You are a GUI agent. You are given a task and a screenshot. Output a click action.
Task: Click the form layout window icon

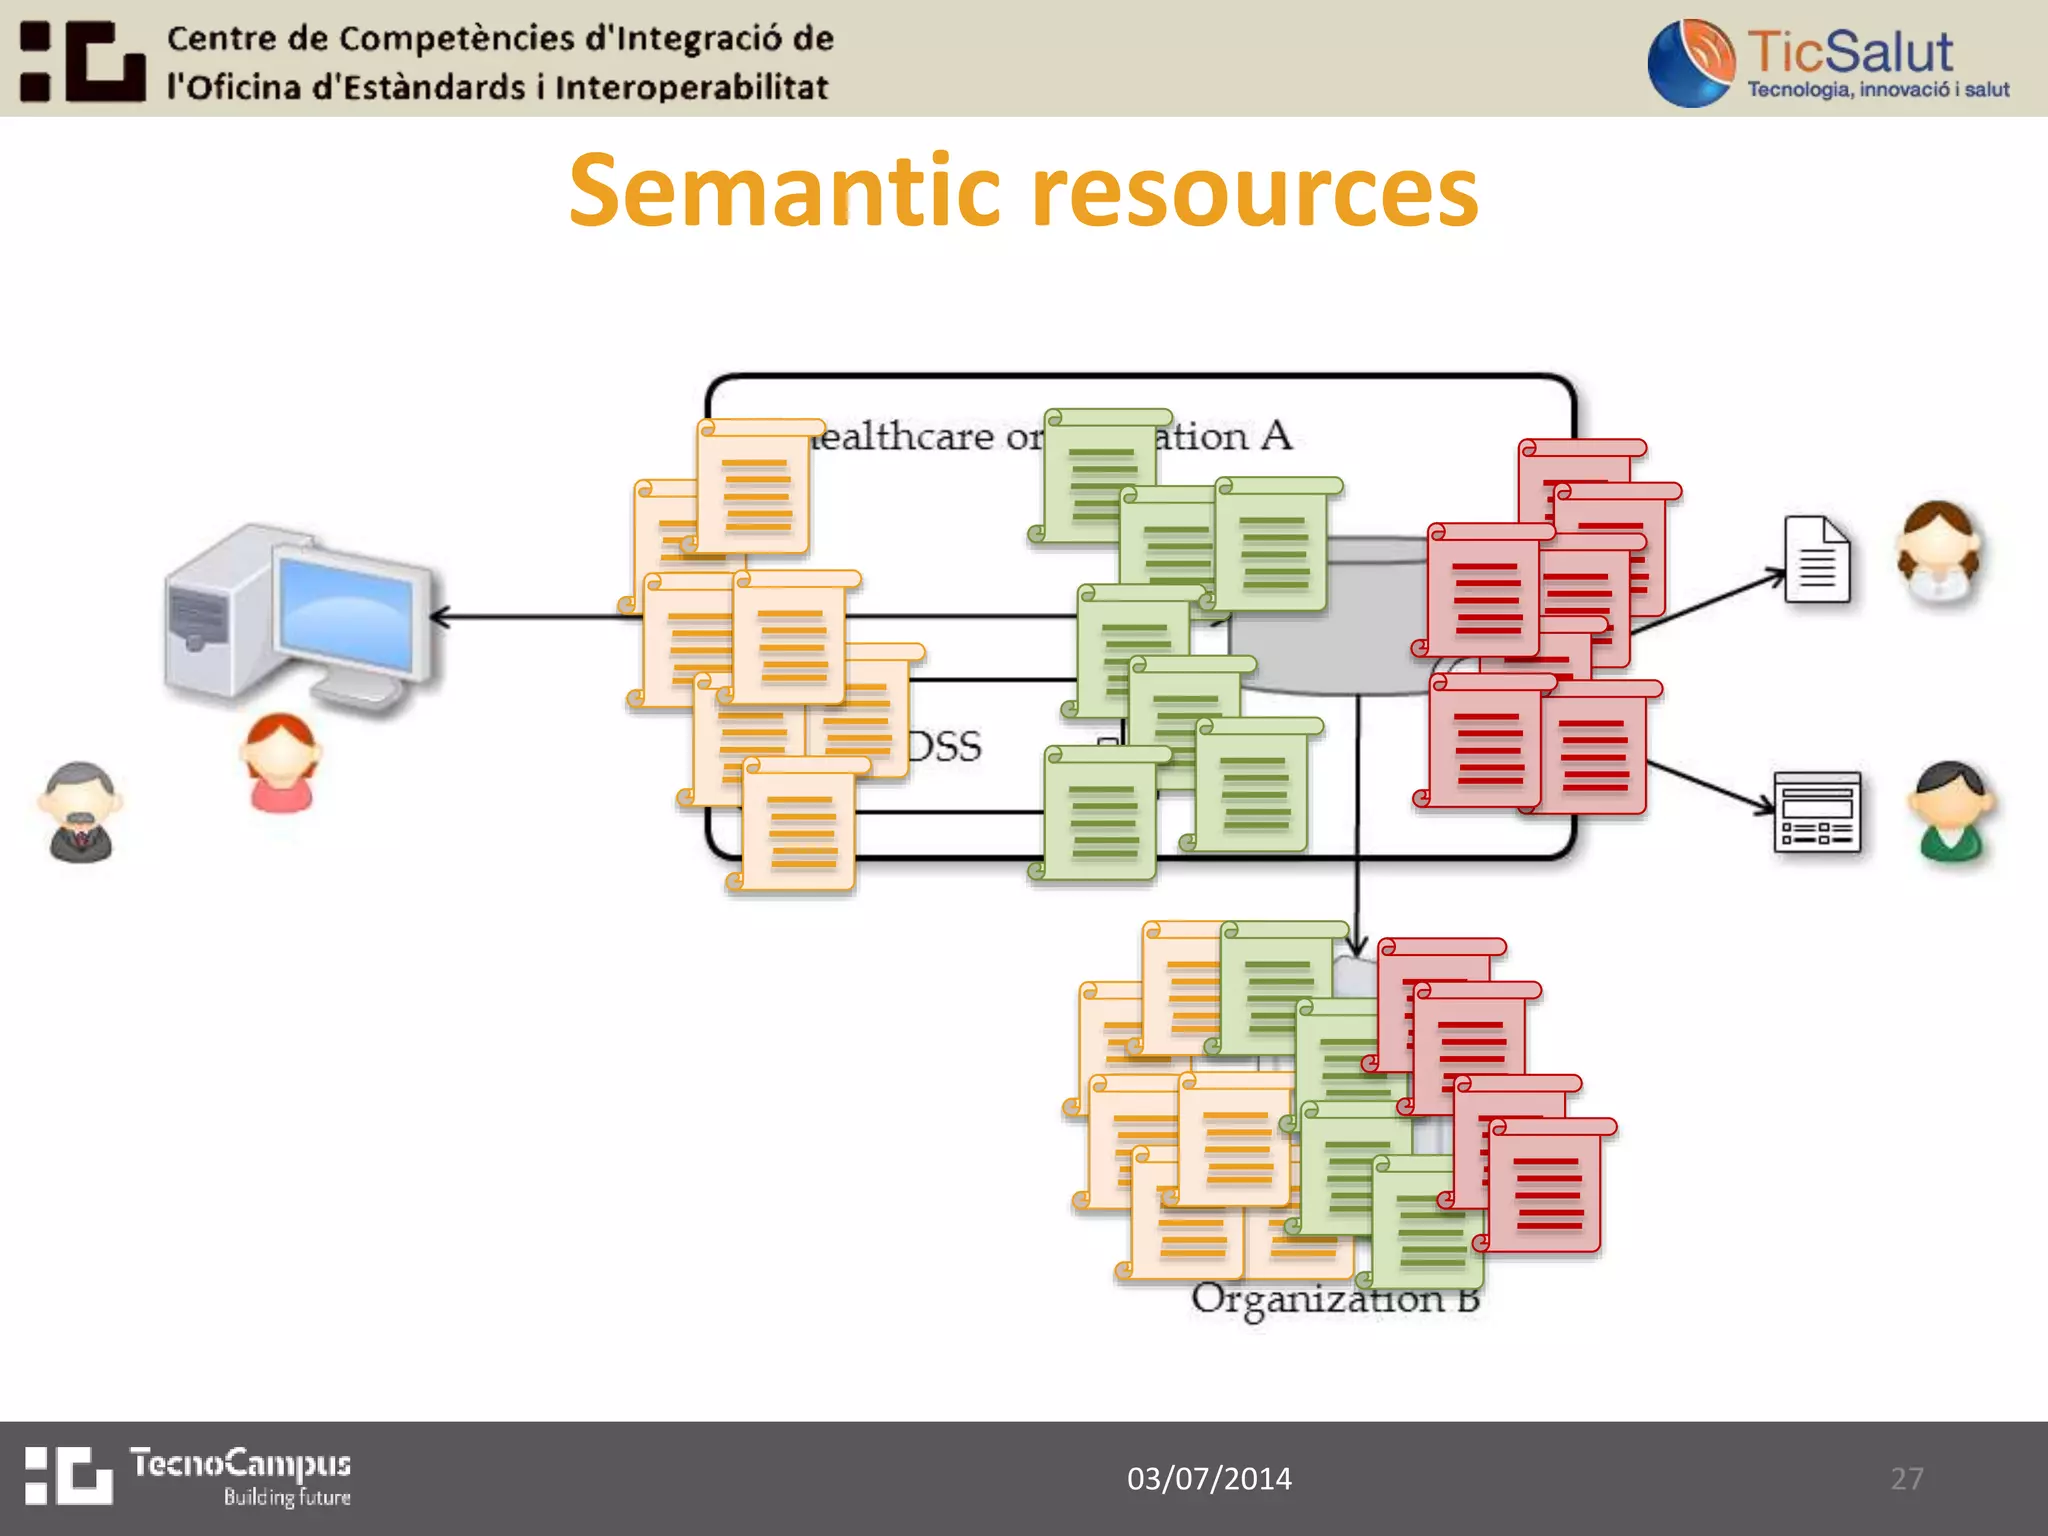(x=1817, y=812)
